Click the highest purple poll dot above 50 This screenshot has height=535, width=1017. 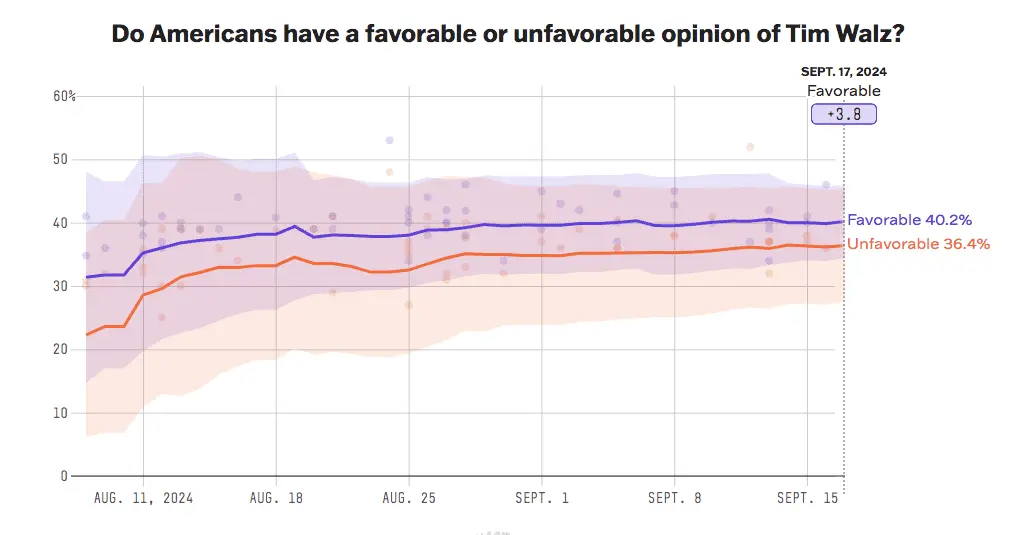[389, 140]
